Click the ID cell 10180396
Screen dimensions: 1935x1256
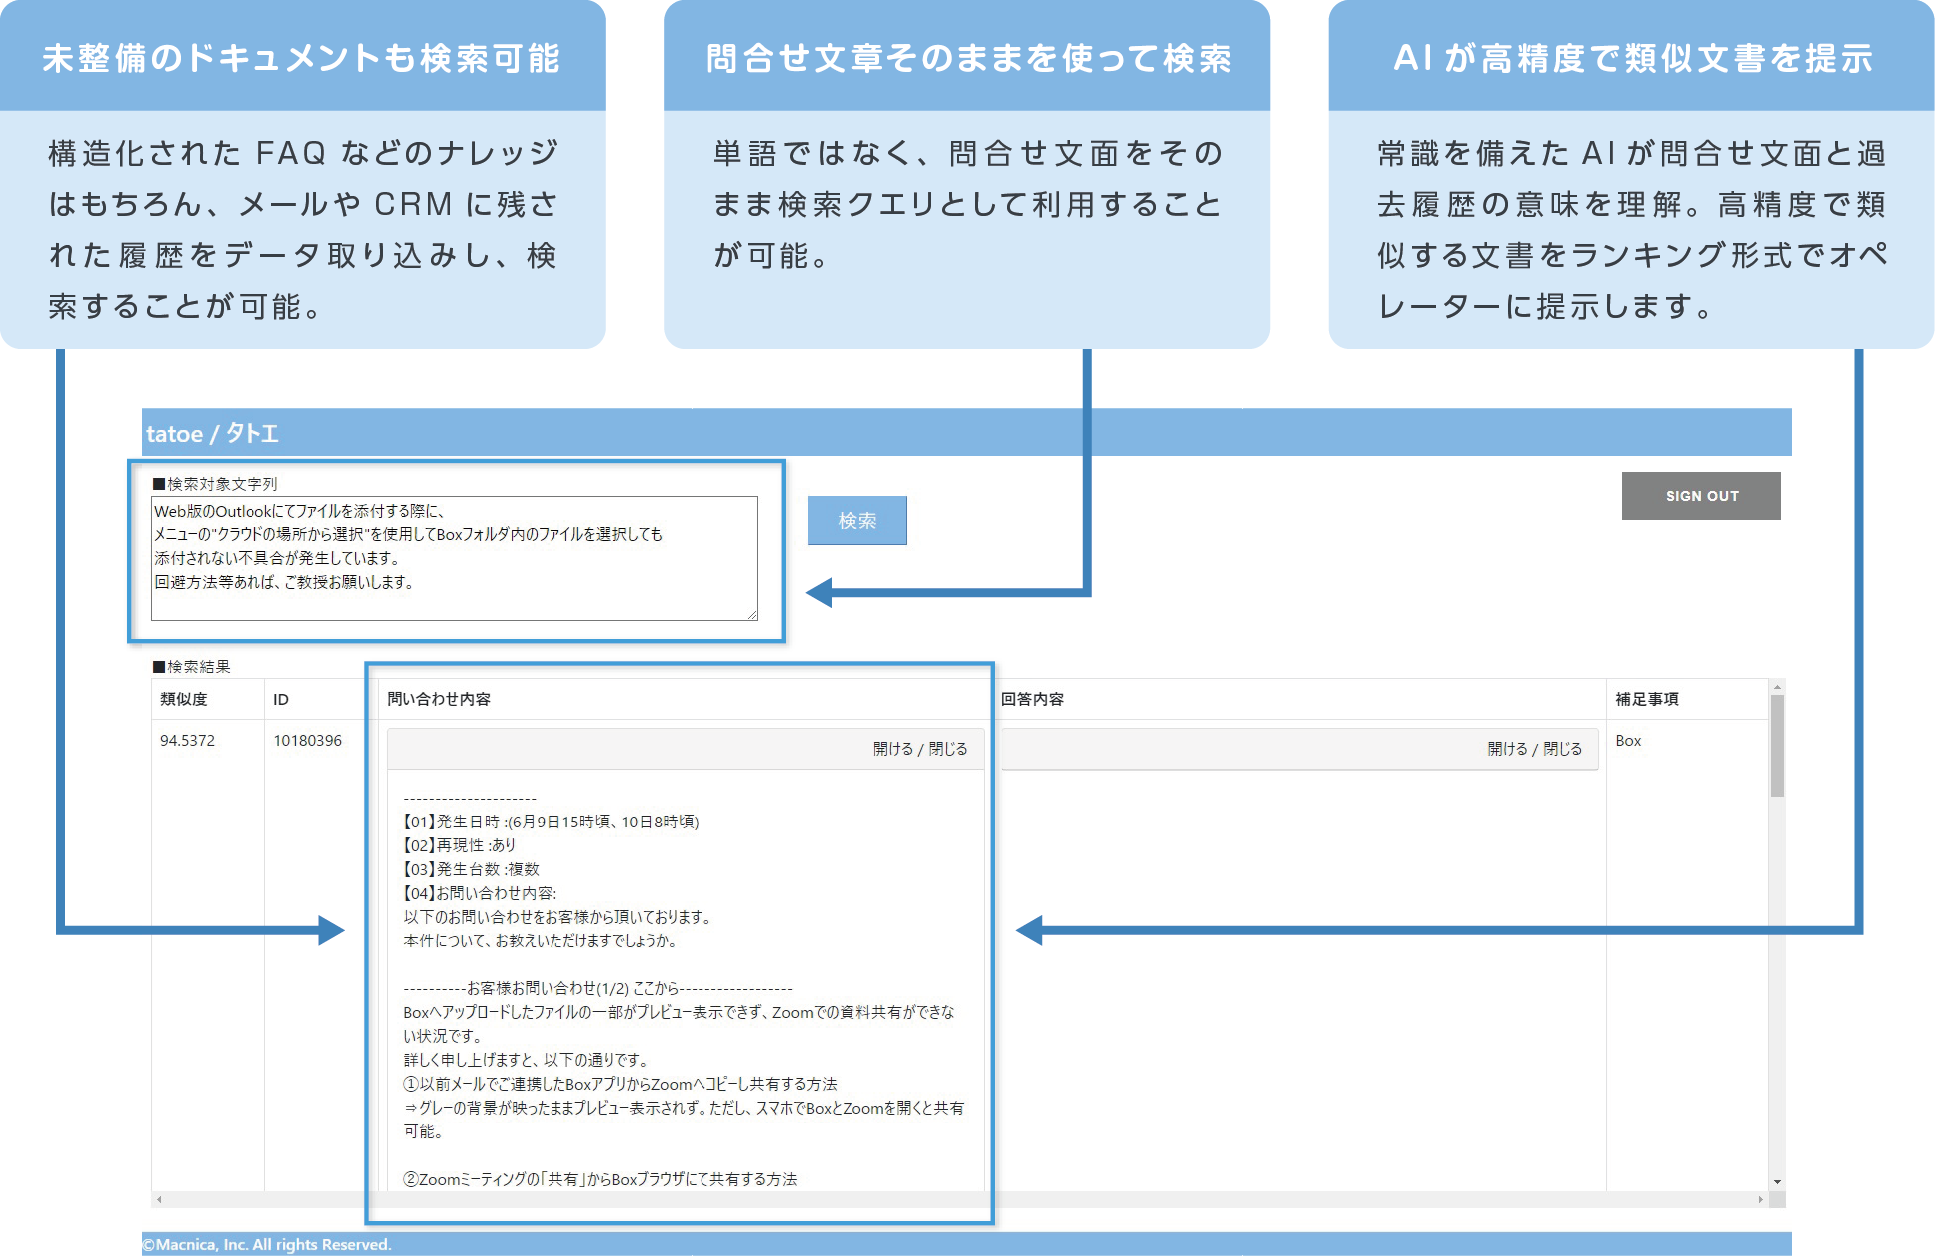pyautogui.click(x=307, y=741)
